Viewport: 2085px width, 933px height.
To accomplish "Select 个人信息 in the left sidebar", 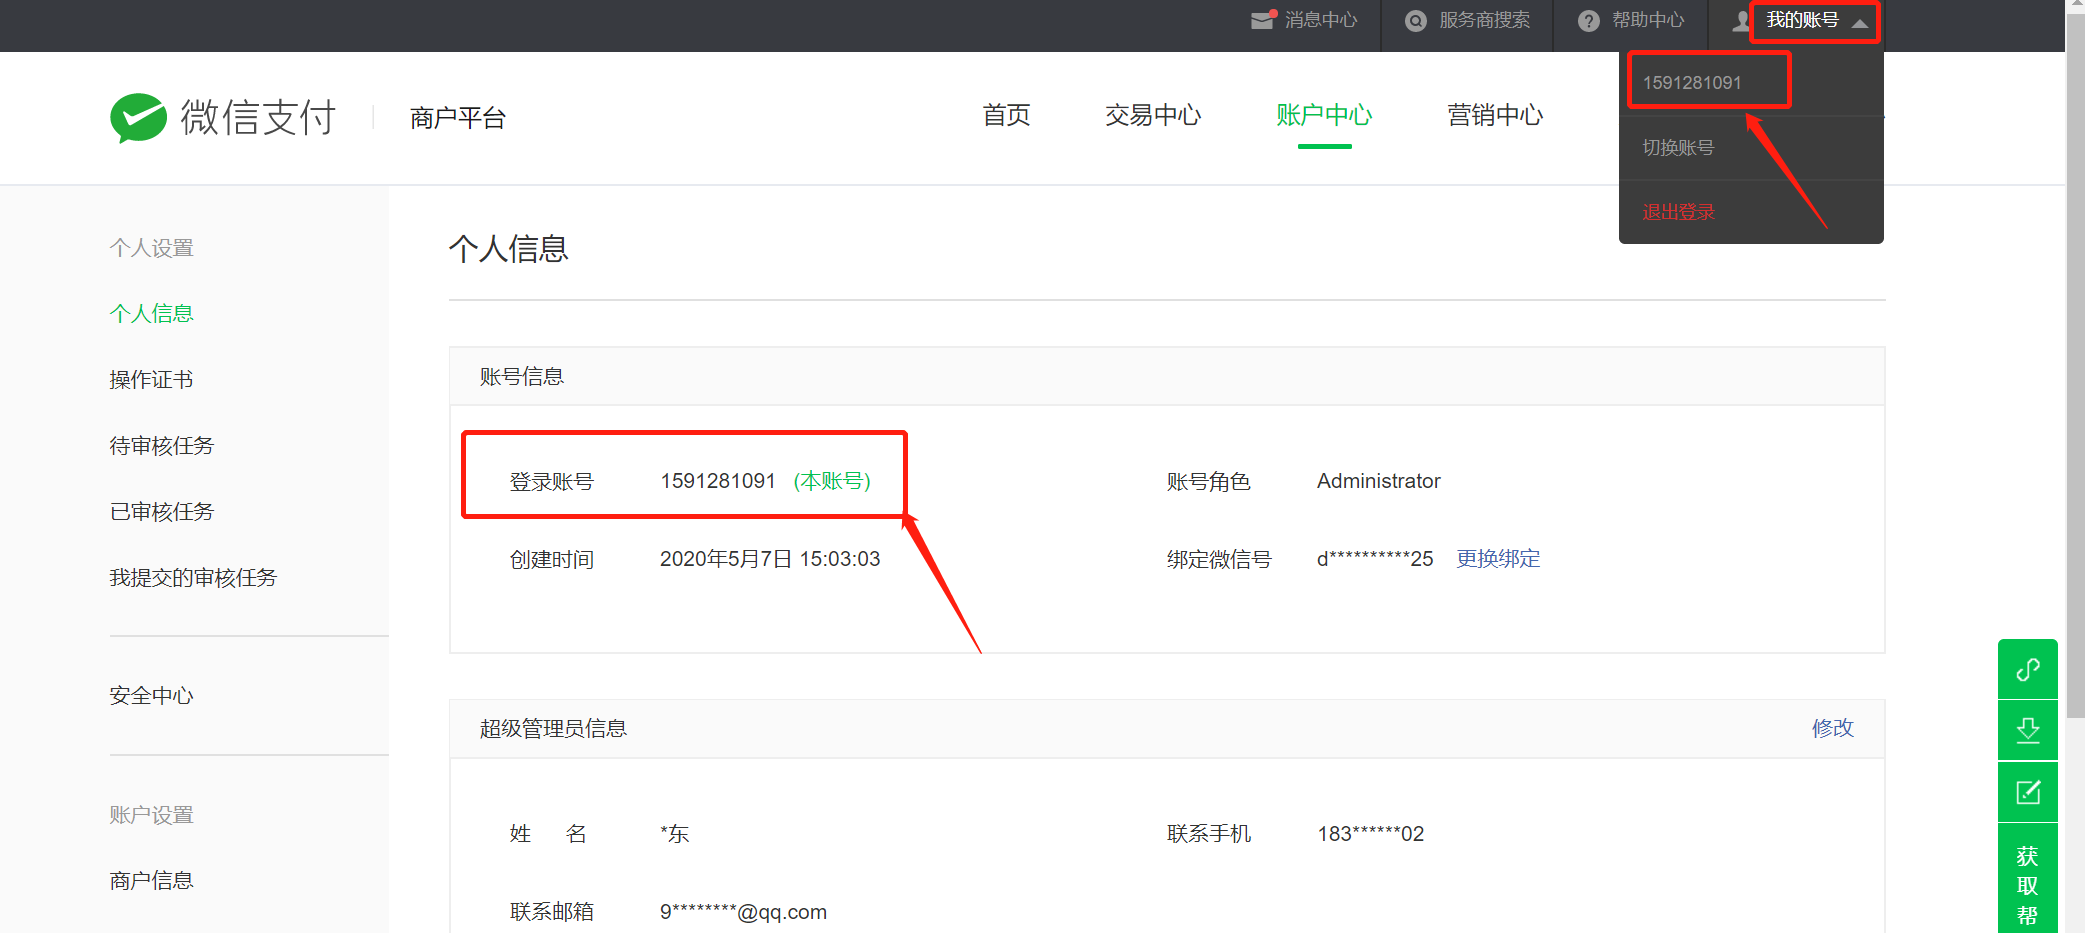I will coord(151,314).
